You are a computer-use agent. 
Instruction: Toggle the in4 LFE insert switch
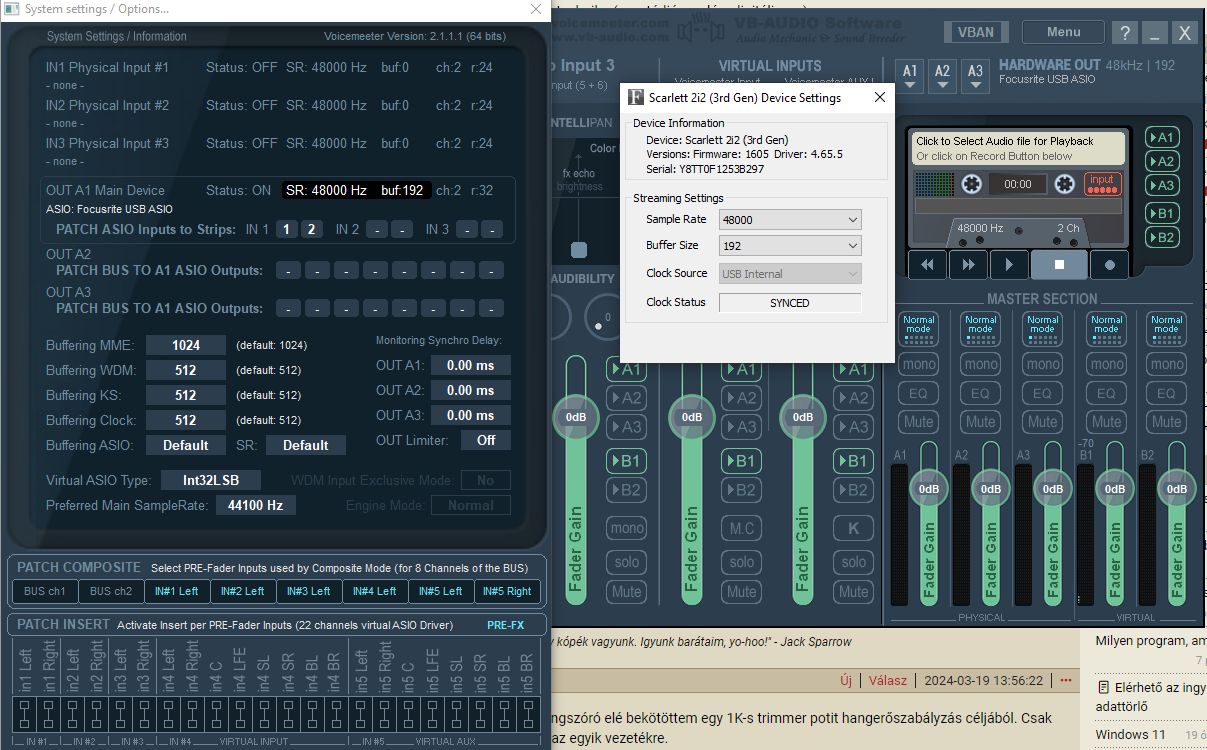click(239, 716)
